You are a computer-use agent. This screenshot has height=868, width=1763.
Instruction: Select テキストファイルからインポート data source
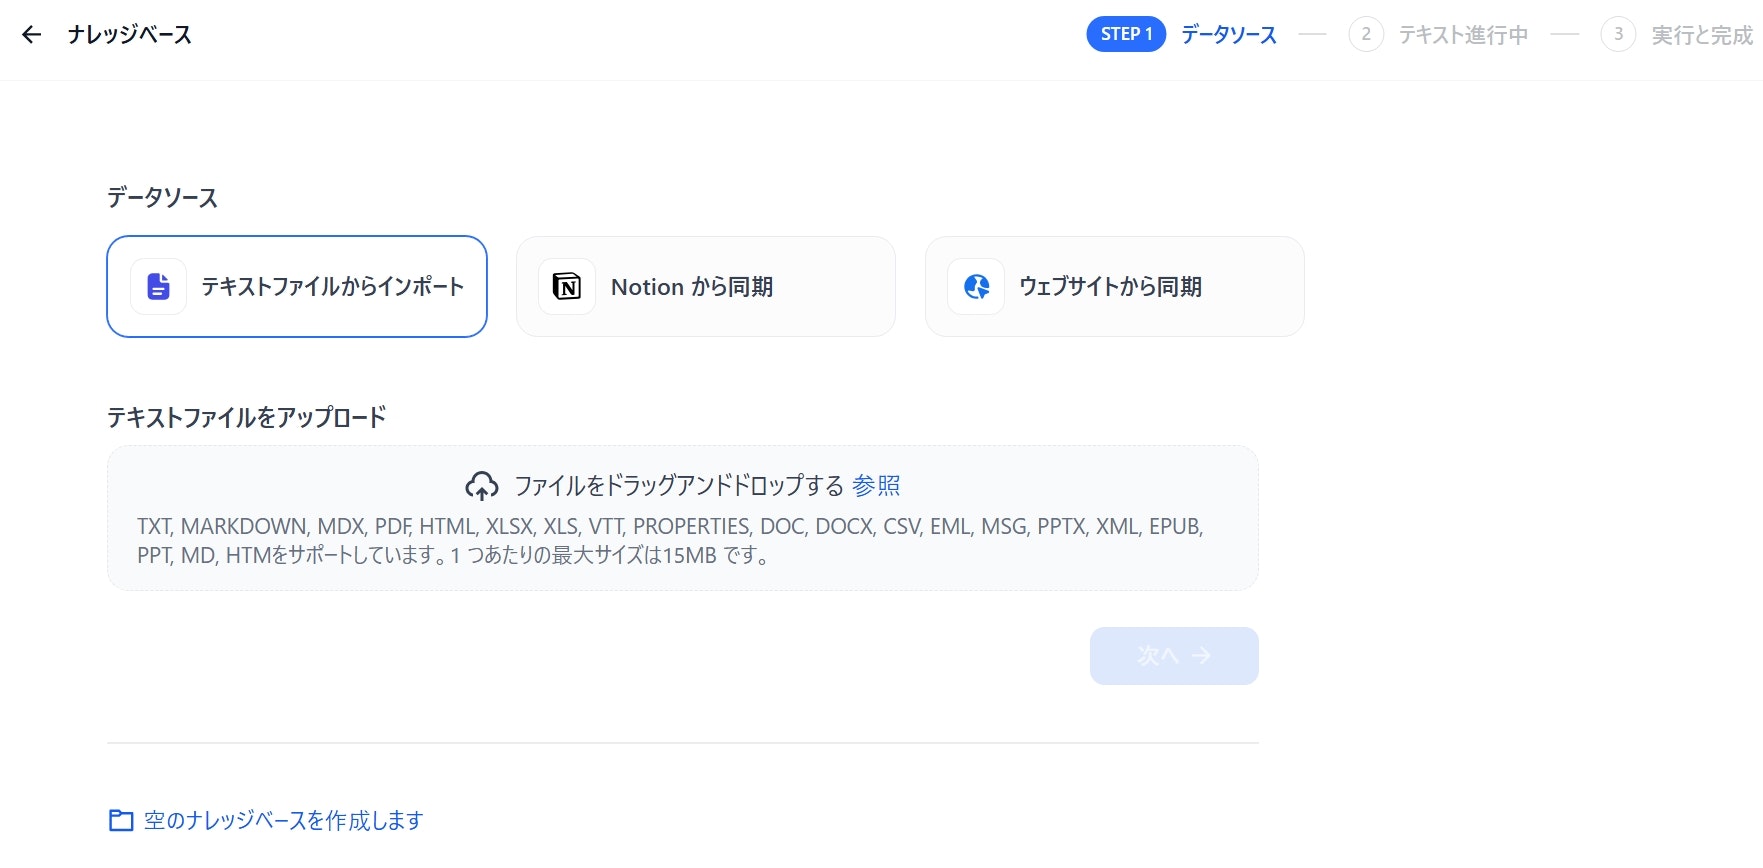point(297,287)
